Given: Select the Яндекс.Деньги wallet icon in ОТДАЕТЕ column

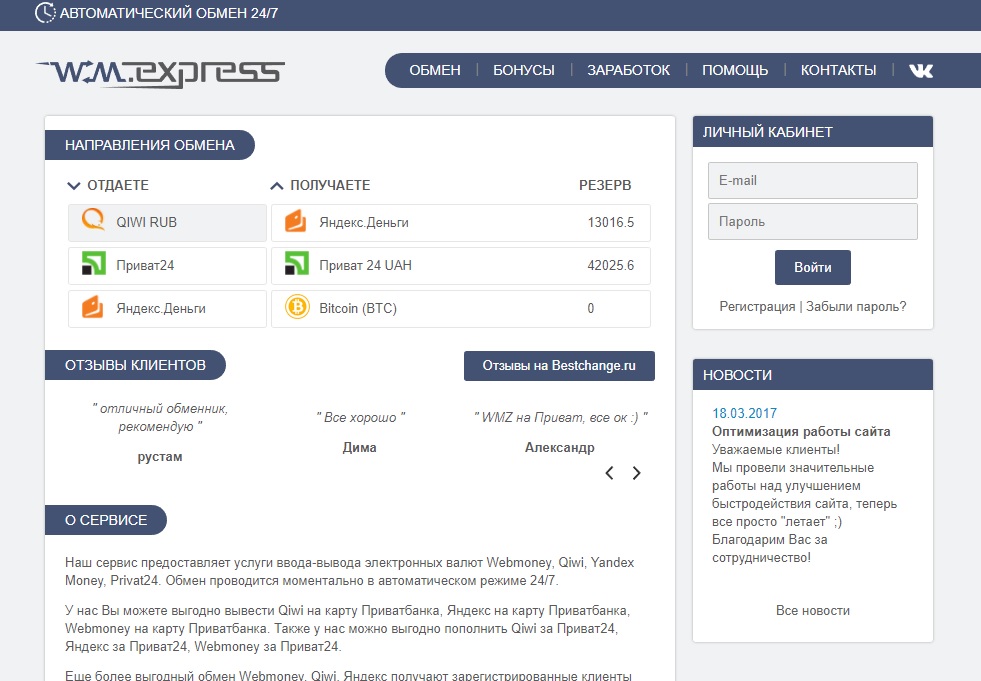Looking at the screenshot, I should coord(93,307).
